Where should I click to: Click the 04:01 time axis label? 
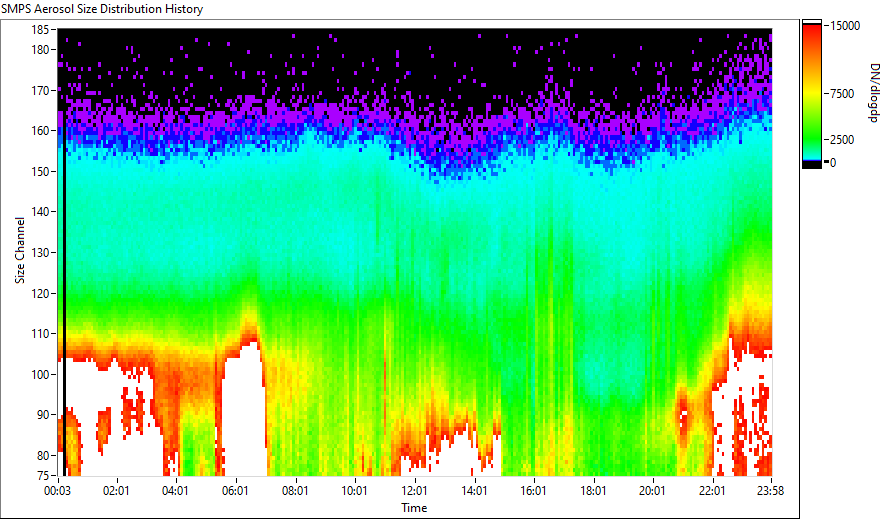coord(175,491)
